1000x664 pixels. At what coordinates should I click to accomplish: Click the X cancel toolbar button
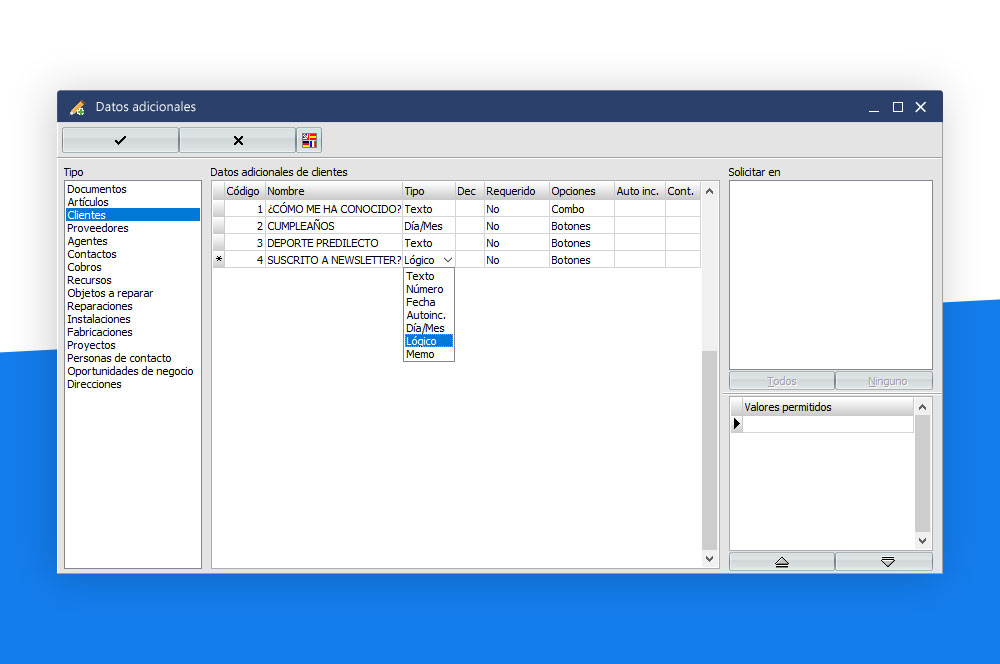tap(237, 140)
